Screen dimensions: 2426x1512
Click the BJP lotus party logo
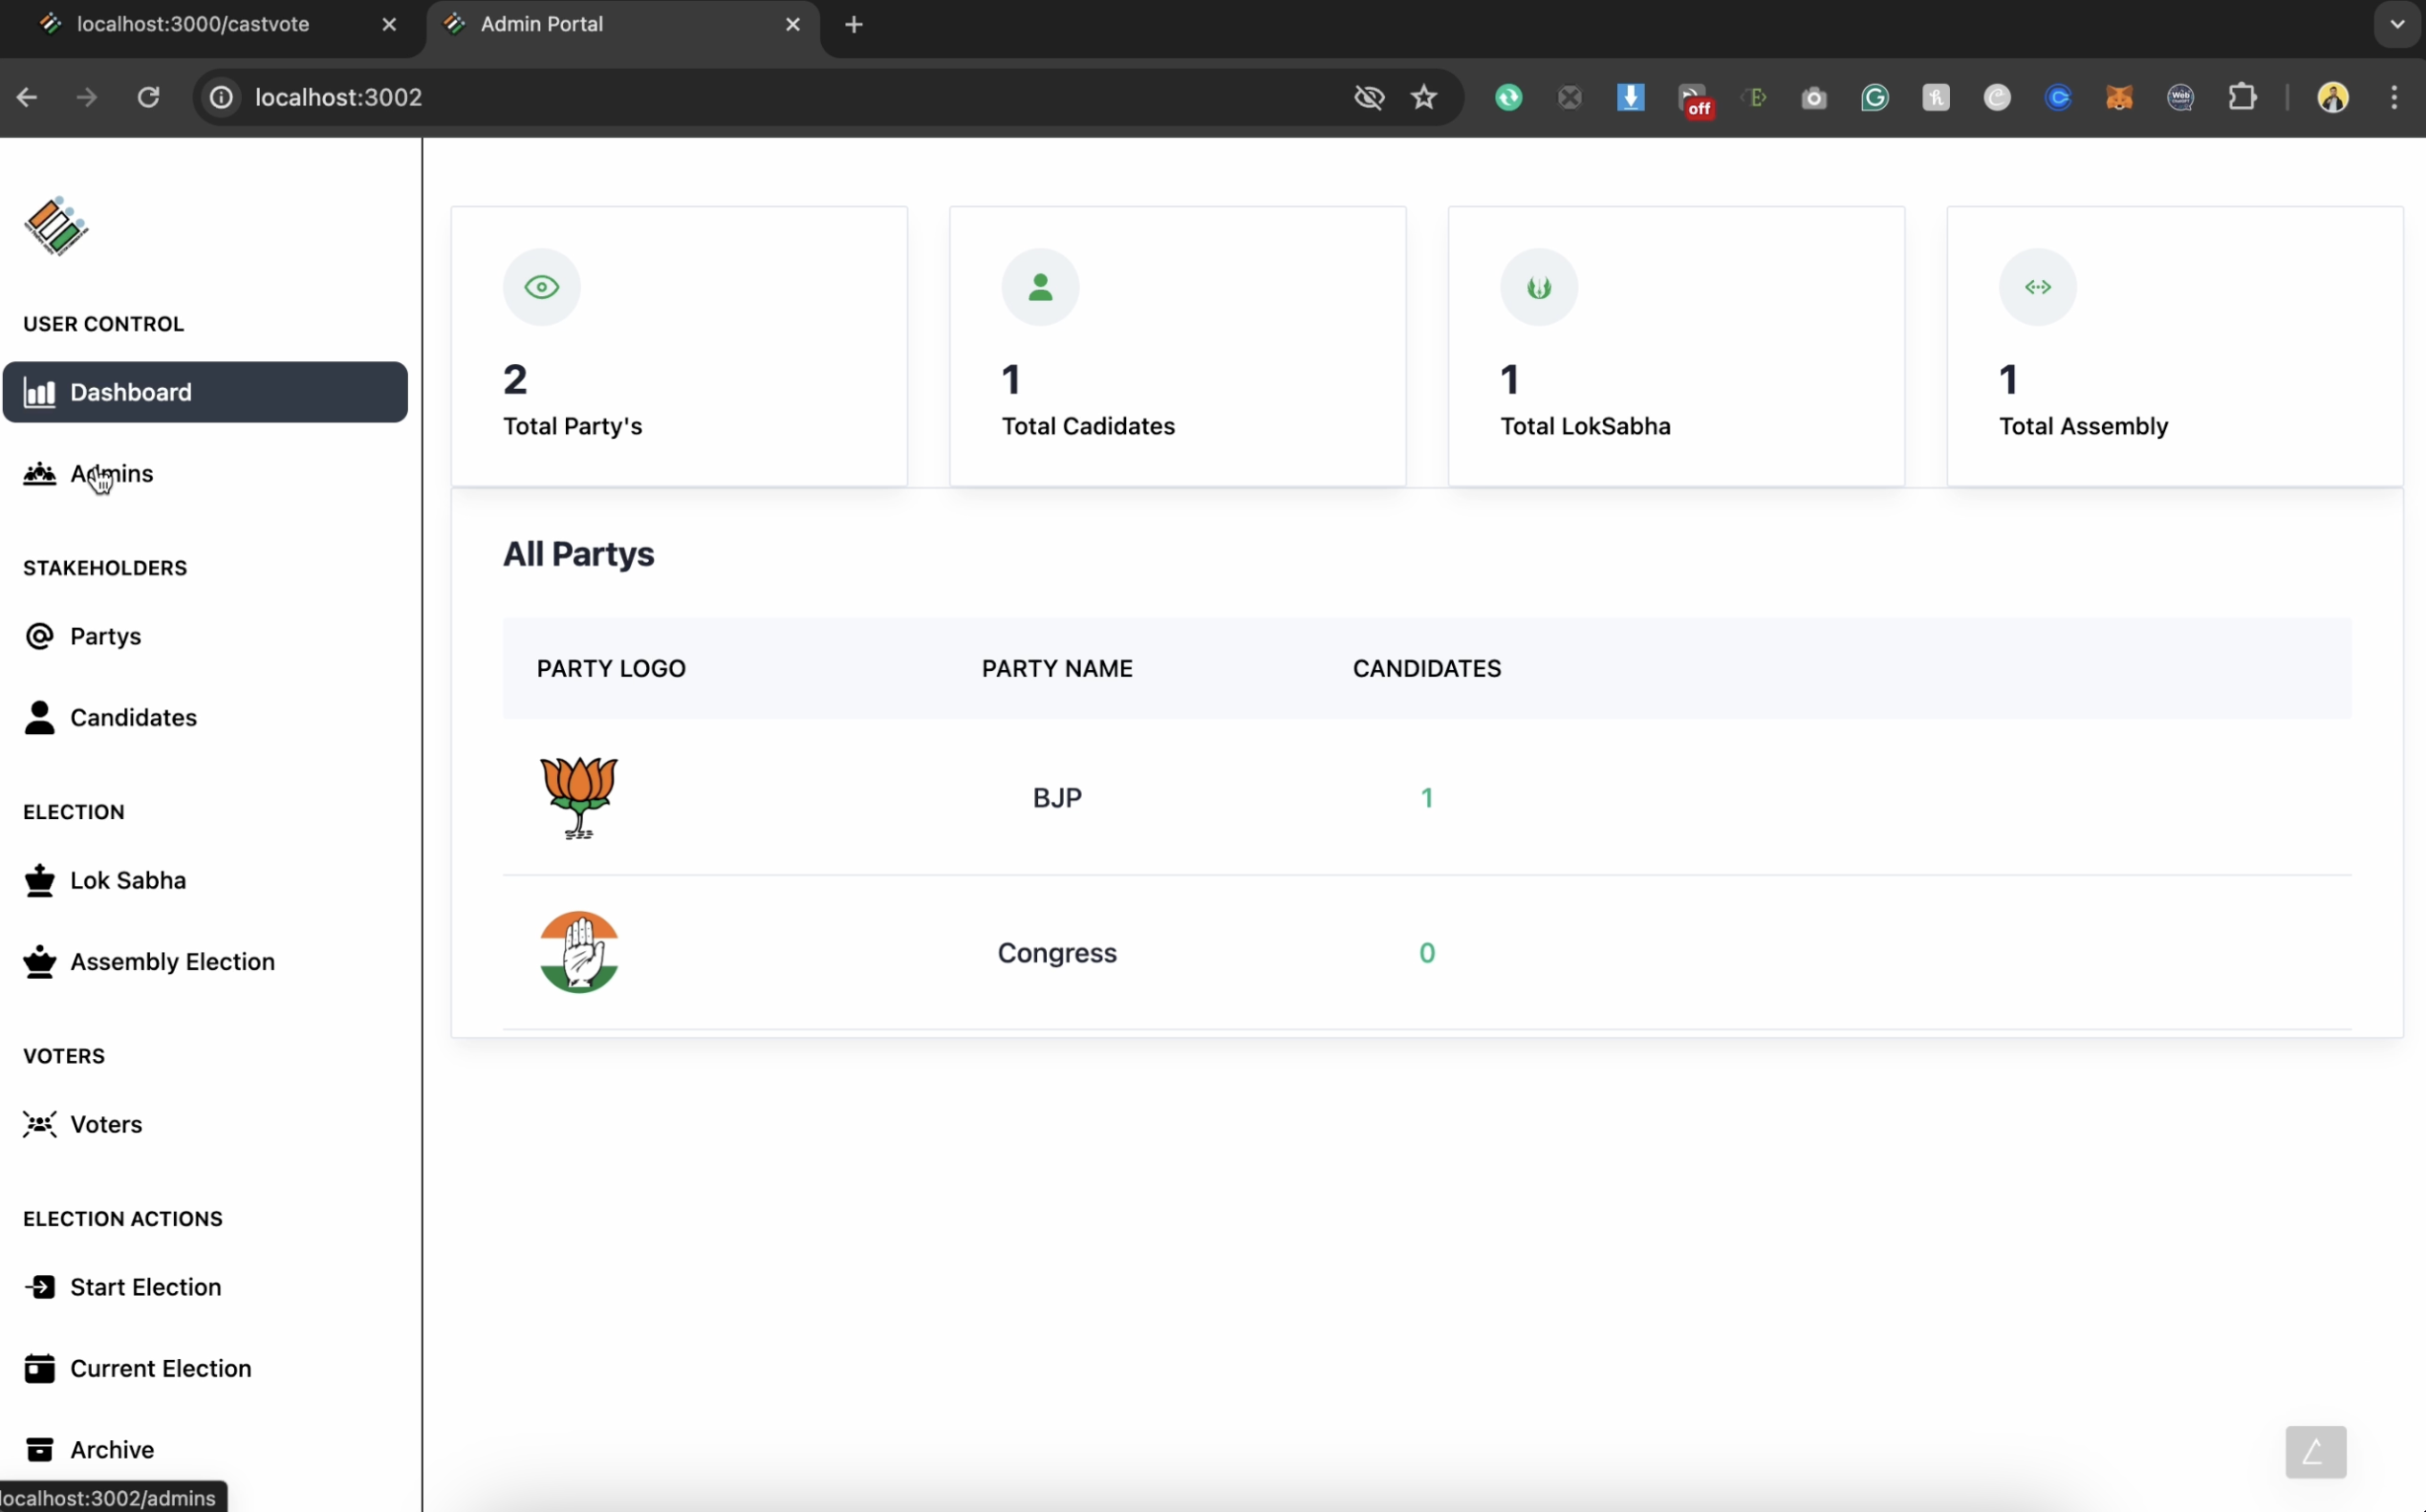tap(578, 797)
